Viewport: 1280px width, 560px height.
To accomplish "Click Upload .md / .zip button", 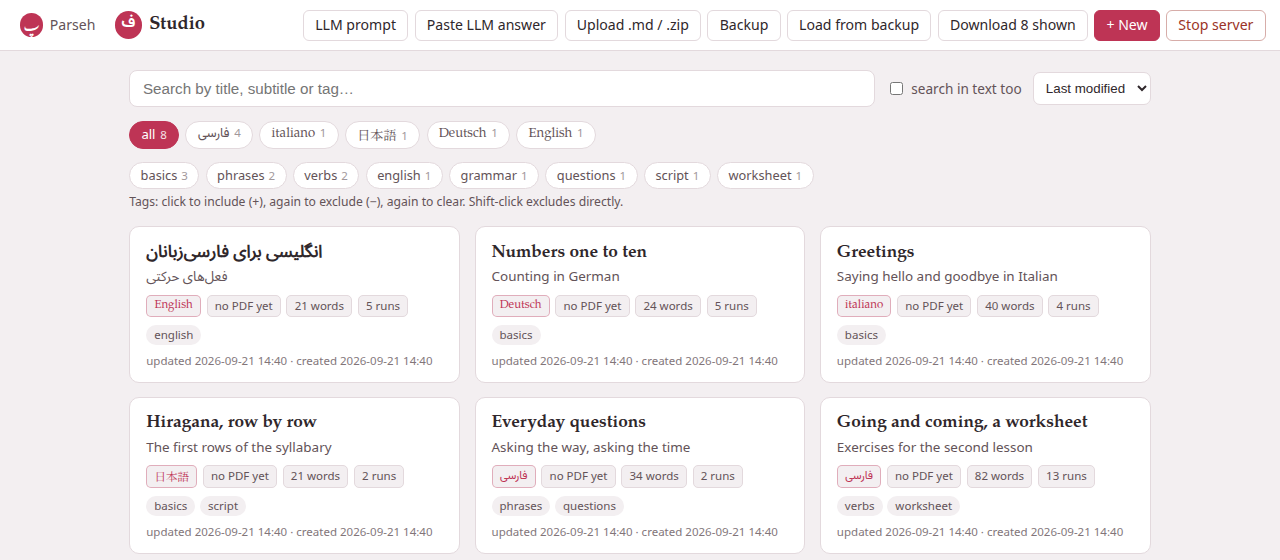I will (633, 25).
